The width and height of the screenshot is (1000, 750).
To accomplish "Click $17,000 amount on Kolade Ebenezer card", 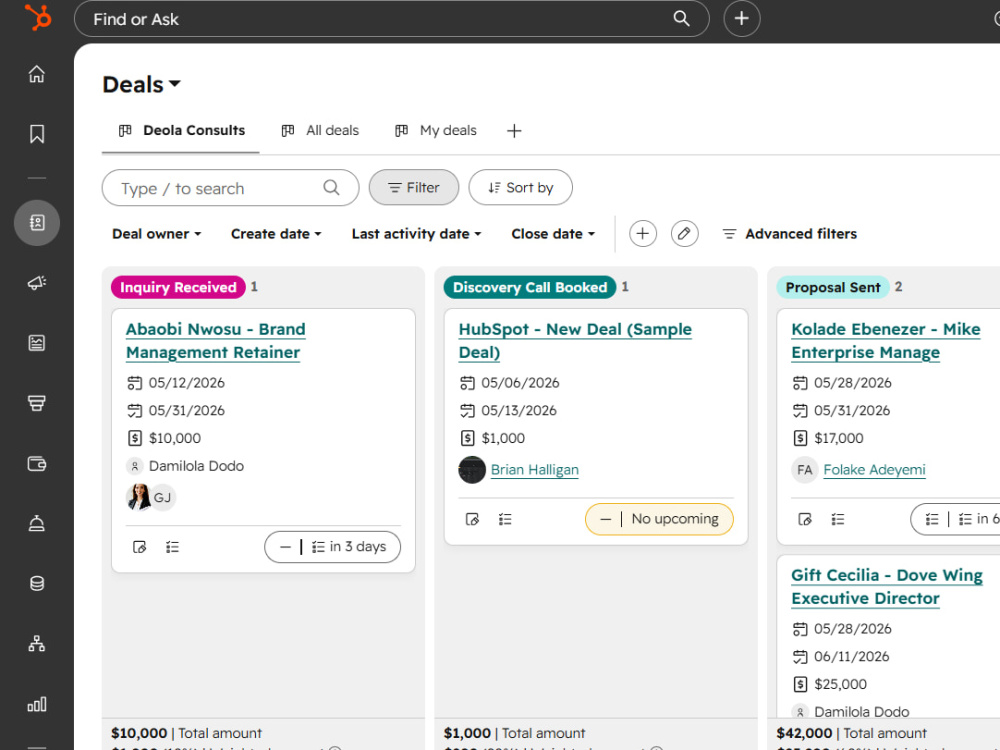I will point(839,438).
